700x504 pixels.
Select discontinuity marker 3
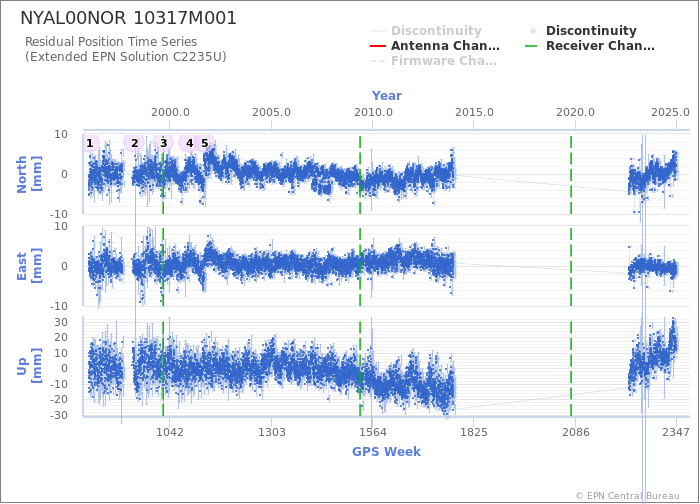(x=163, y=143)
